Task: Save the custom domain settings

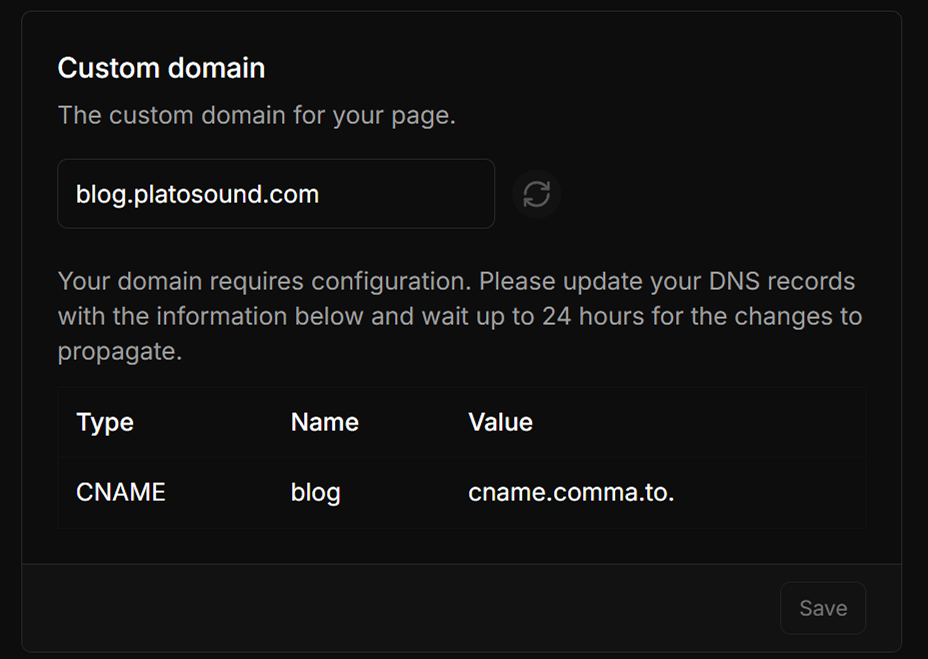Action: (x=822, y=608)
